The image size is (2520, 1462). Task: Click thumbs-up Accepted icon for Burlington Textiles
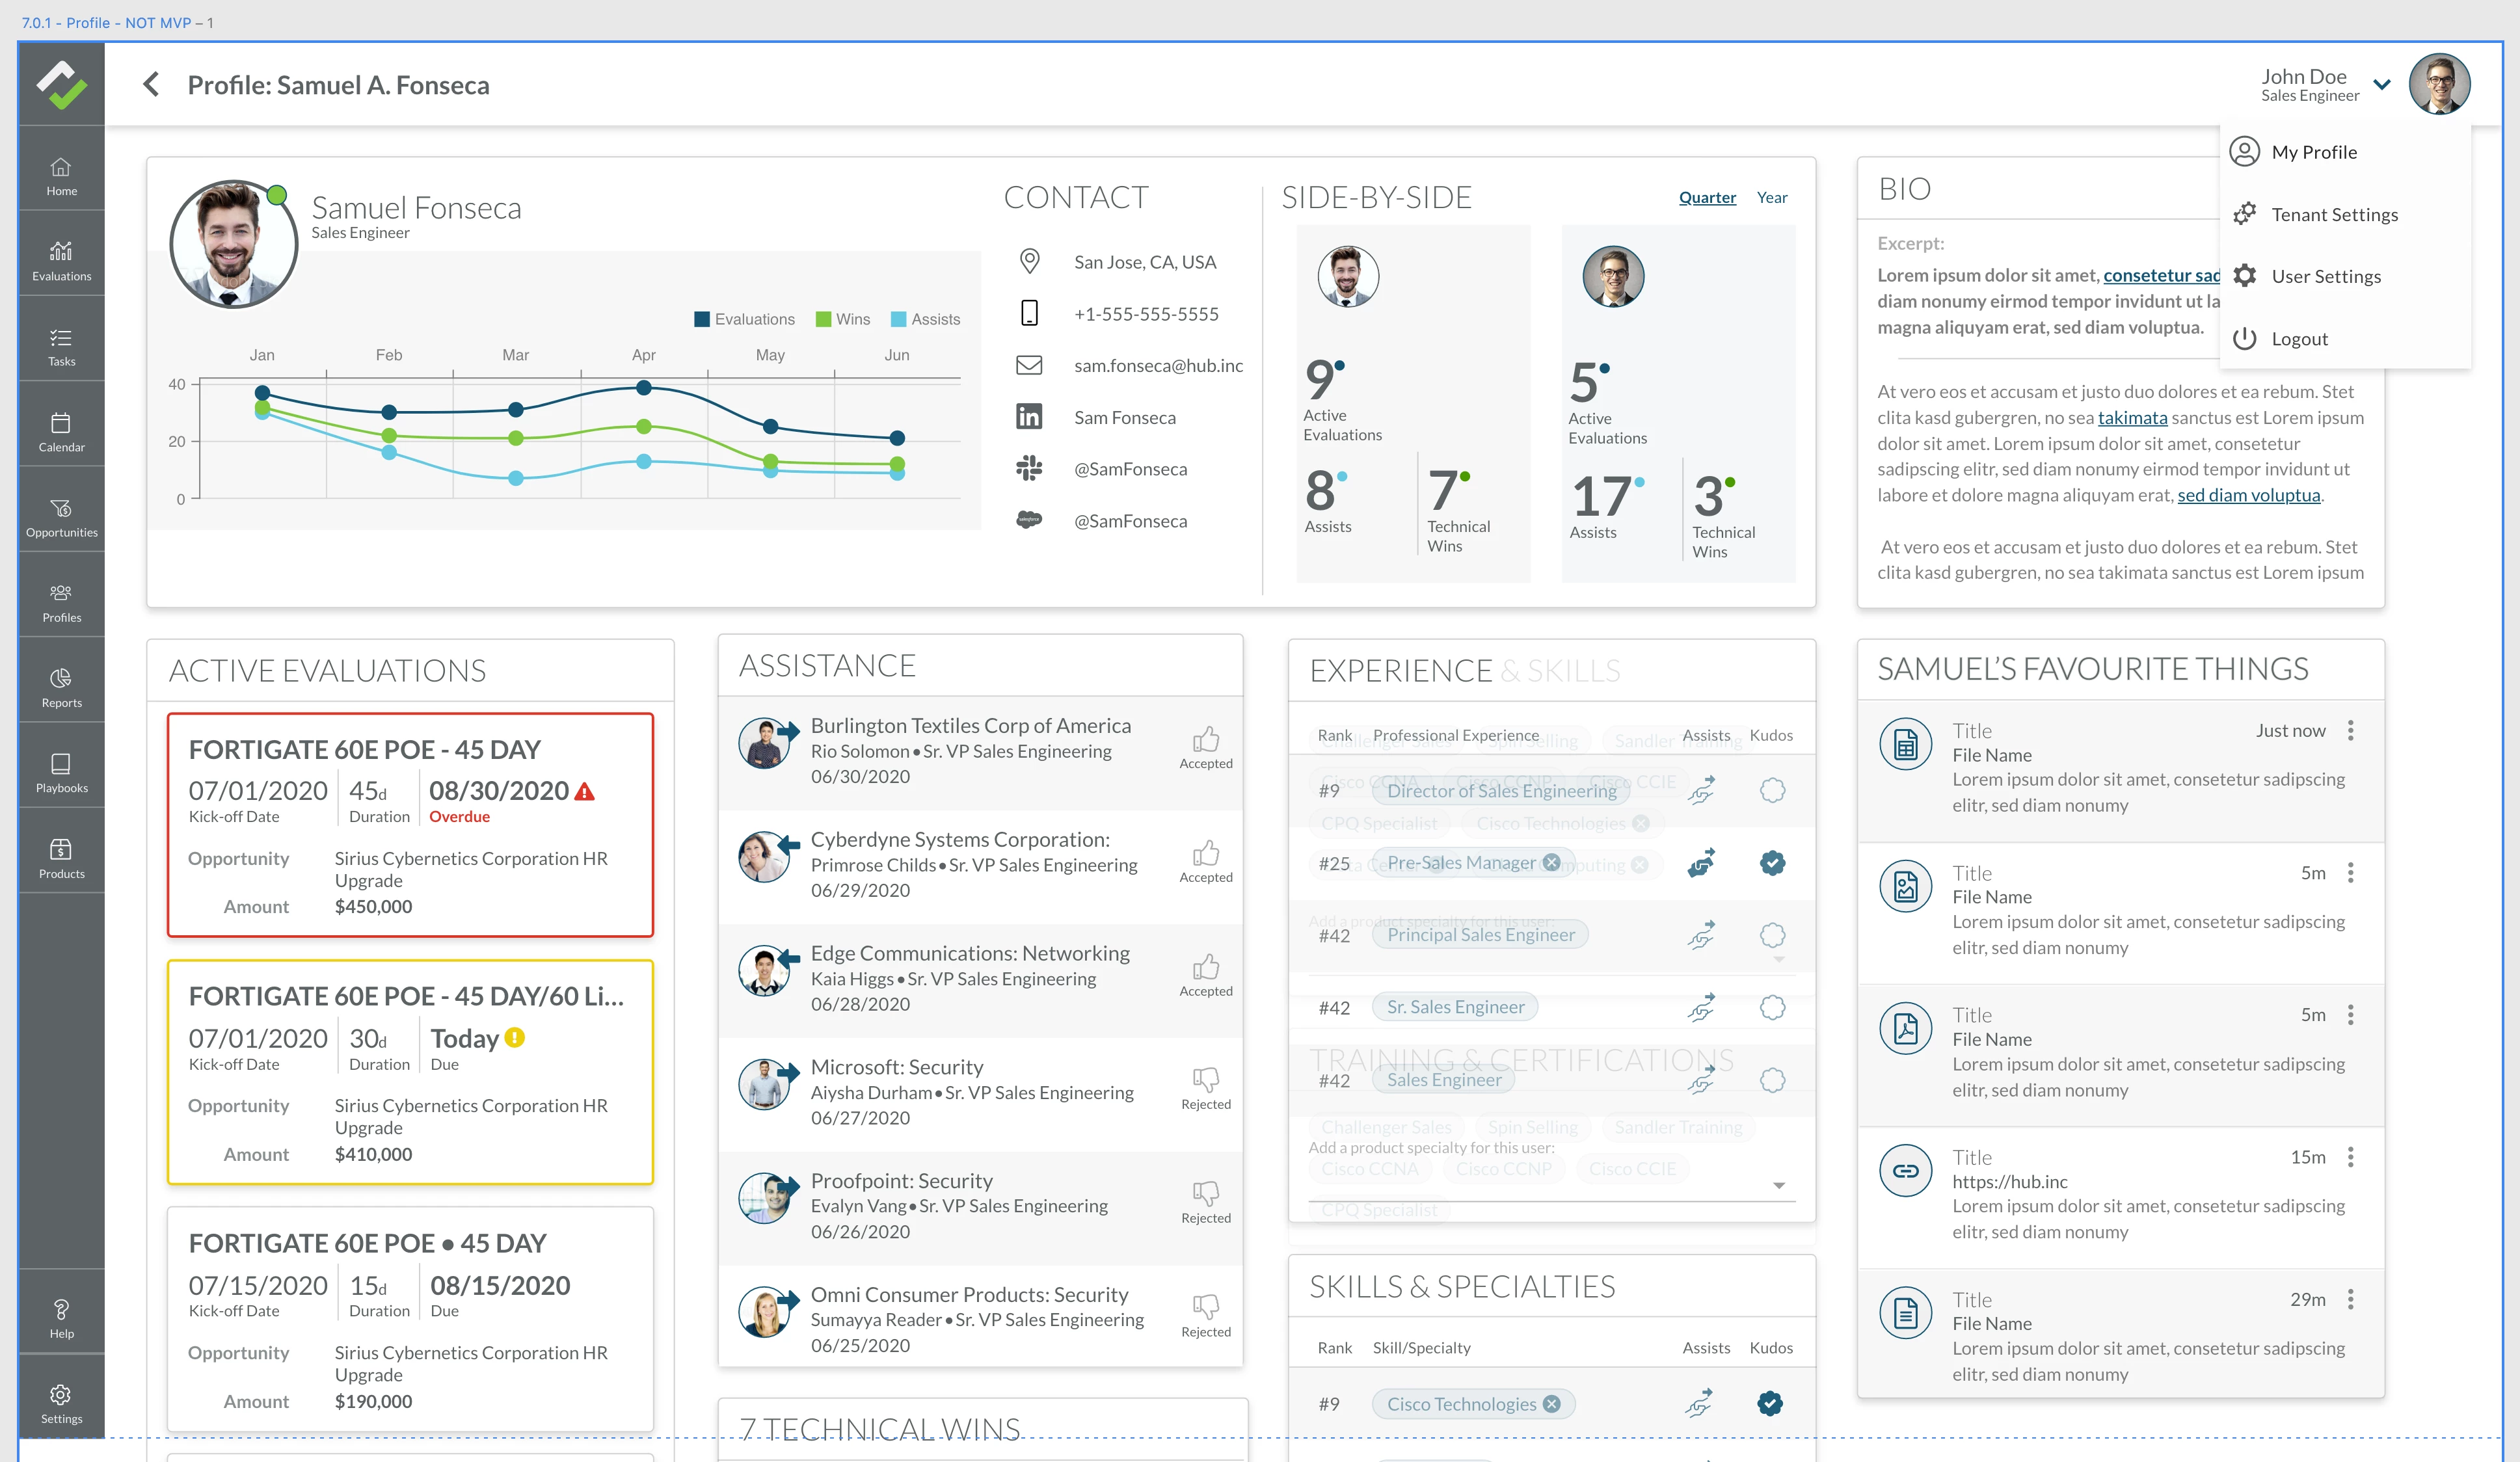[1205, 740]
